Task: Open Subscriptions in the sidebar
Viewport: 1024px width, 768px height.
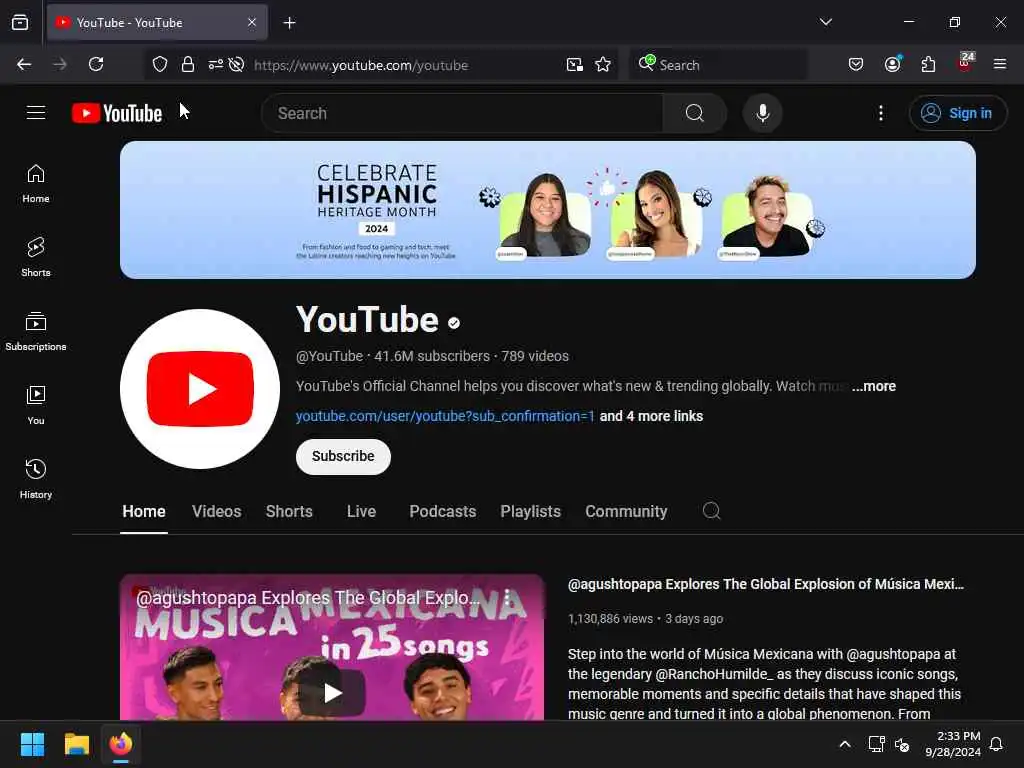Action: [x=36, y=331]
